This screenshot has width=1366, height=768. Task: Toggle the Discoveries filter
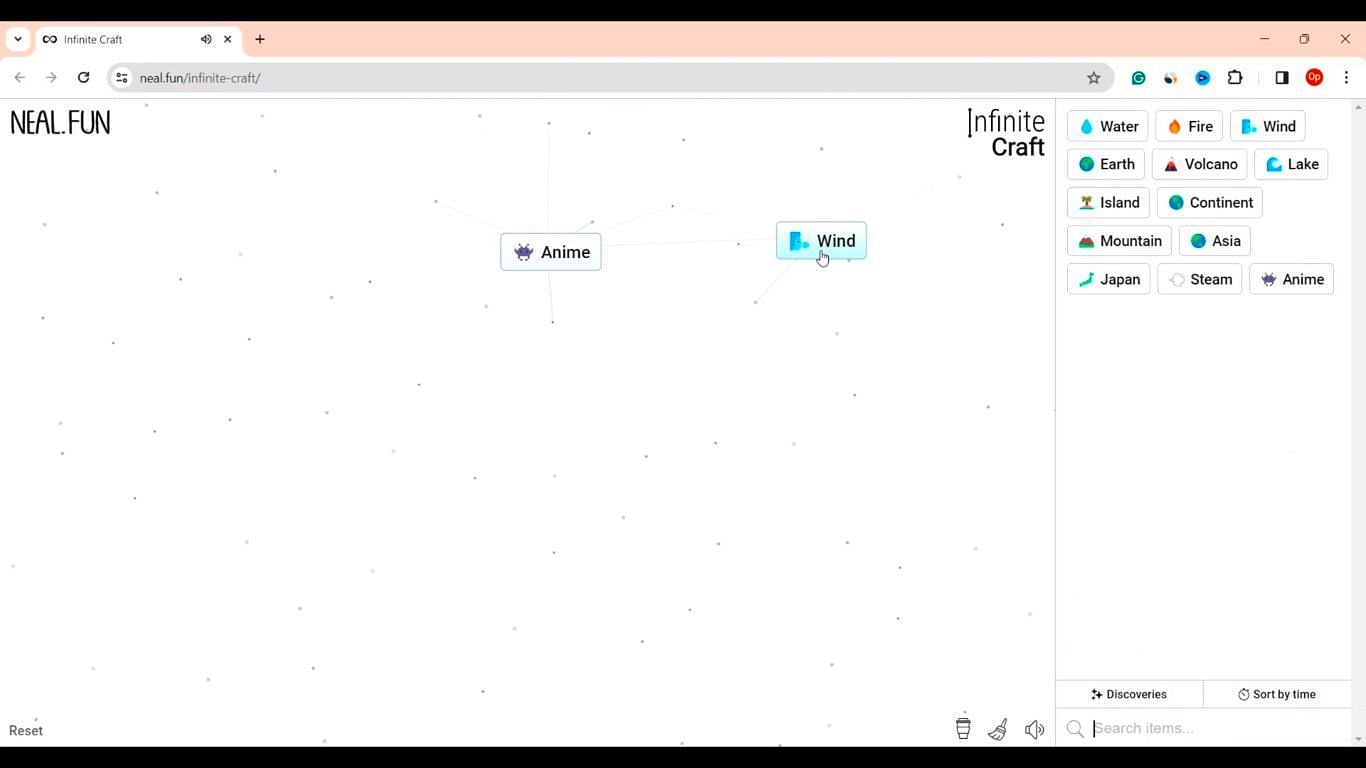point(1129,694)
